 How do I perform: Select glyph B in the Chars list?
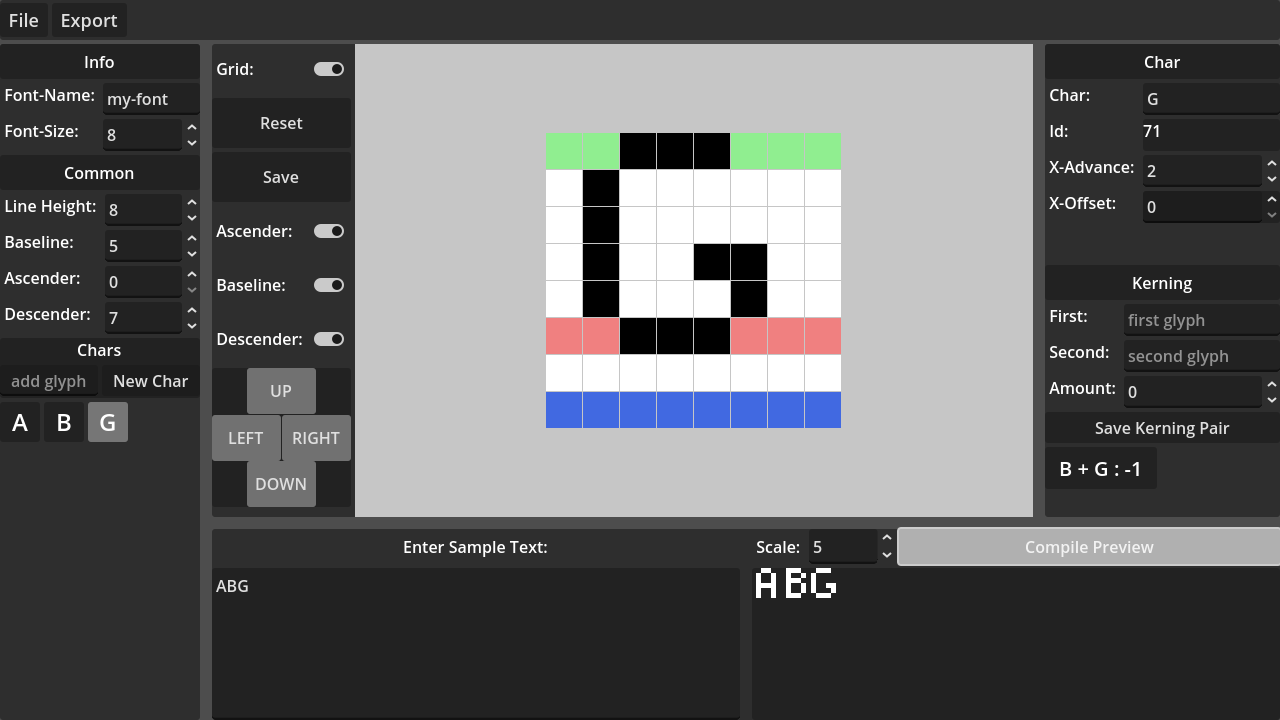pyautogui.click(x=64, y=423)
